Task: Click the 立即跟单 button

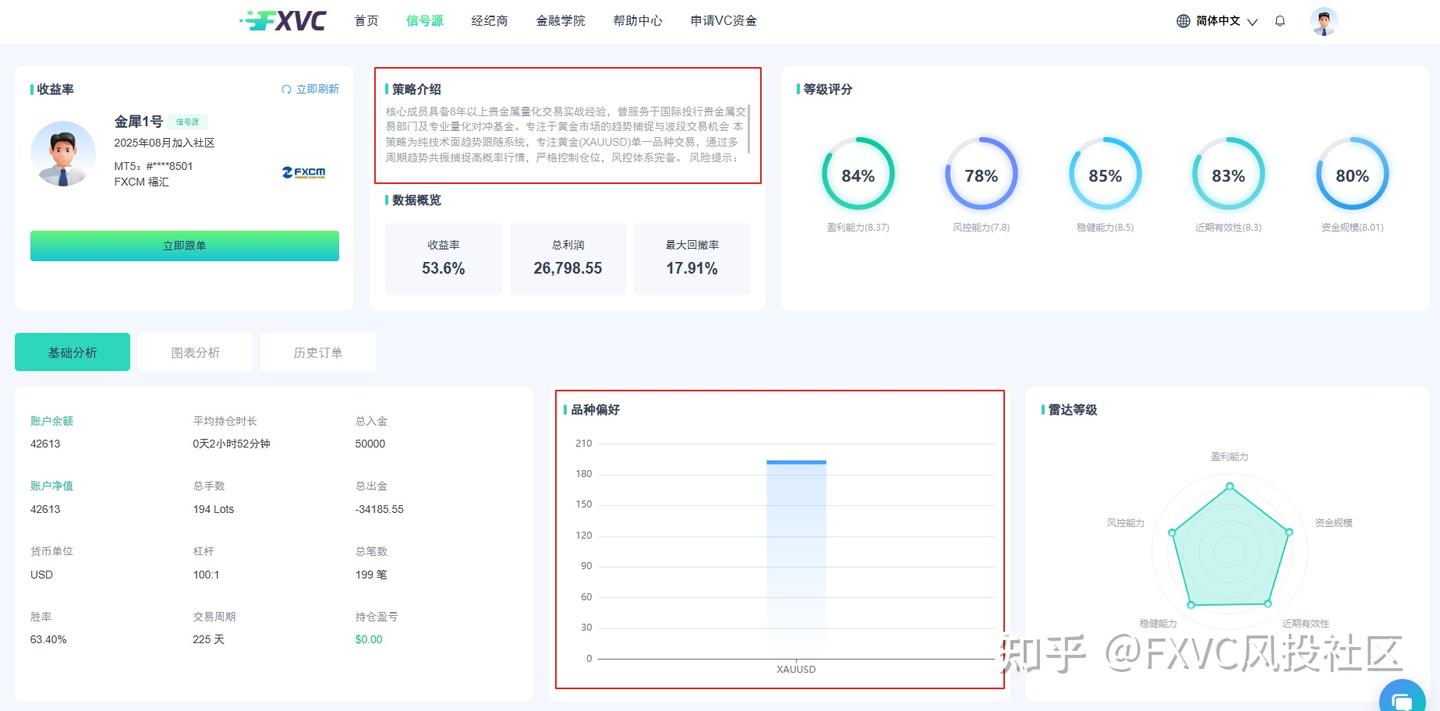Action: pos(184,245)
